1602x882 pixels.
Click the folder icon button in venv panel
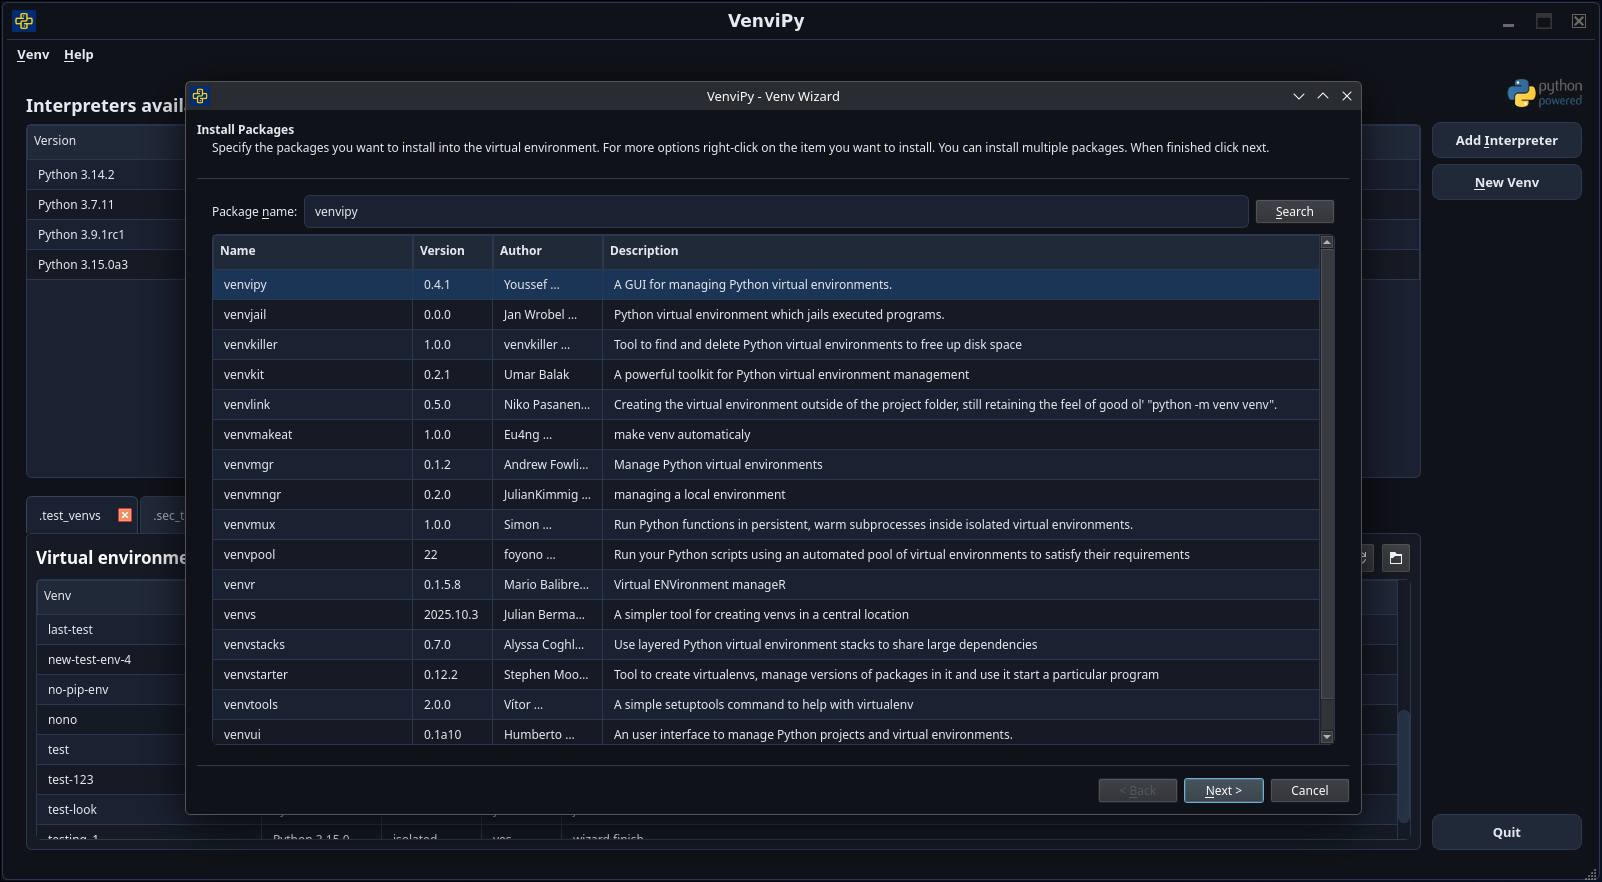pos(1396,558)
